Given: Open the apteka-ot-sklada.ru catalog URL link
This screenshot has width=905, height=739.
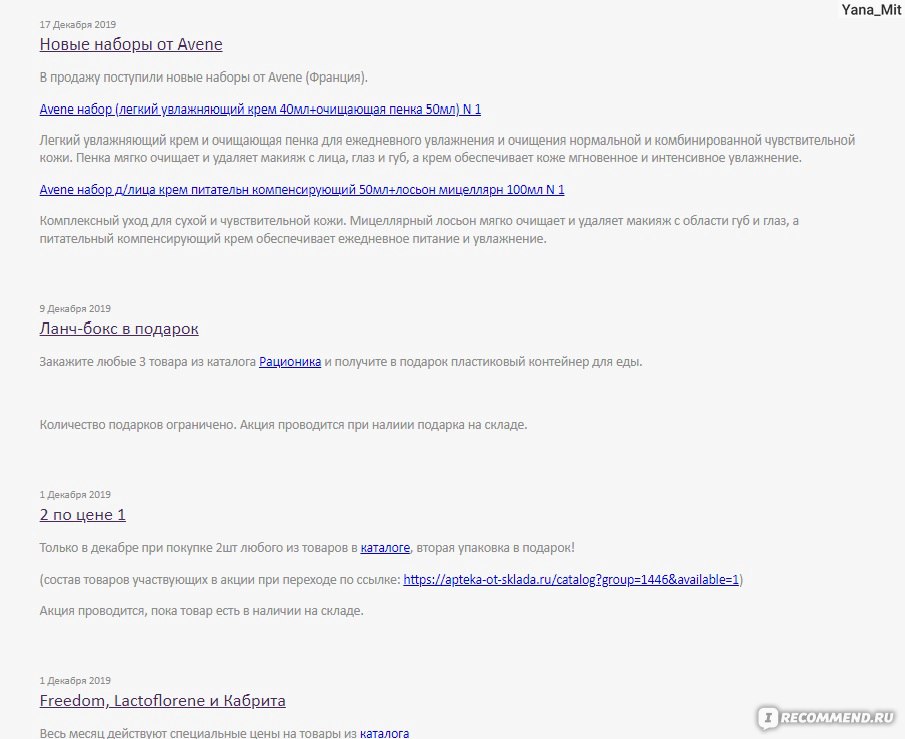Looking at the screenshot, I should click(x=571, y=579).
